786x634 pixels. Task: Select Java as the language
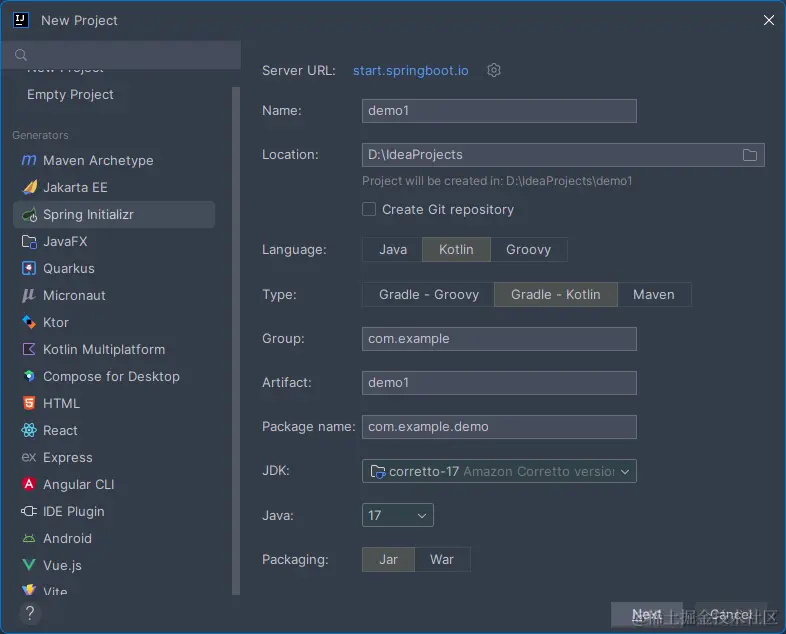(x=392, y=250)
